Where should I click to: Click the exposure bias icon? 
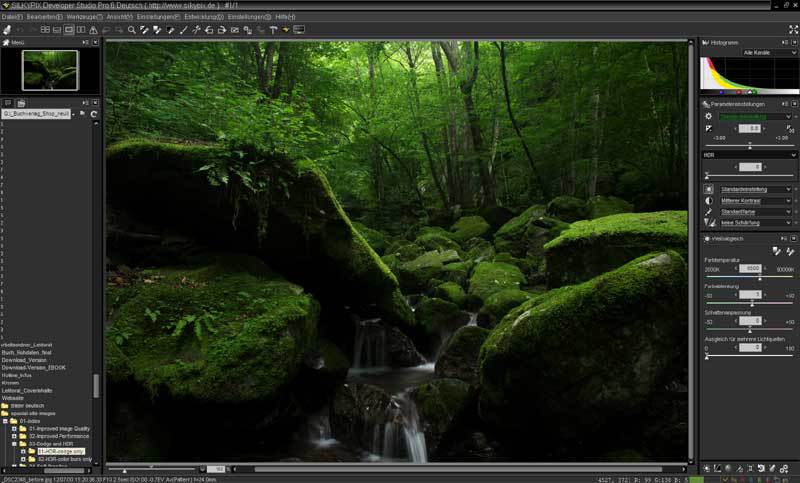(709, 129)
